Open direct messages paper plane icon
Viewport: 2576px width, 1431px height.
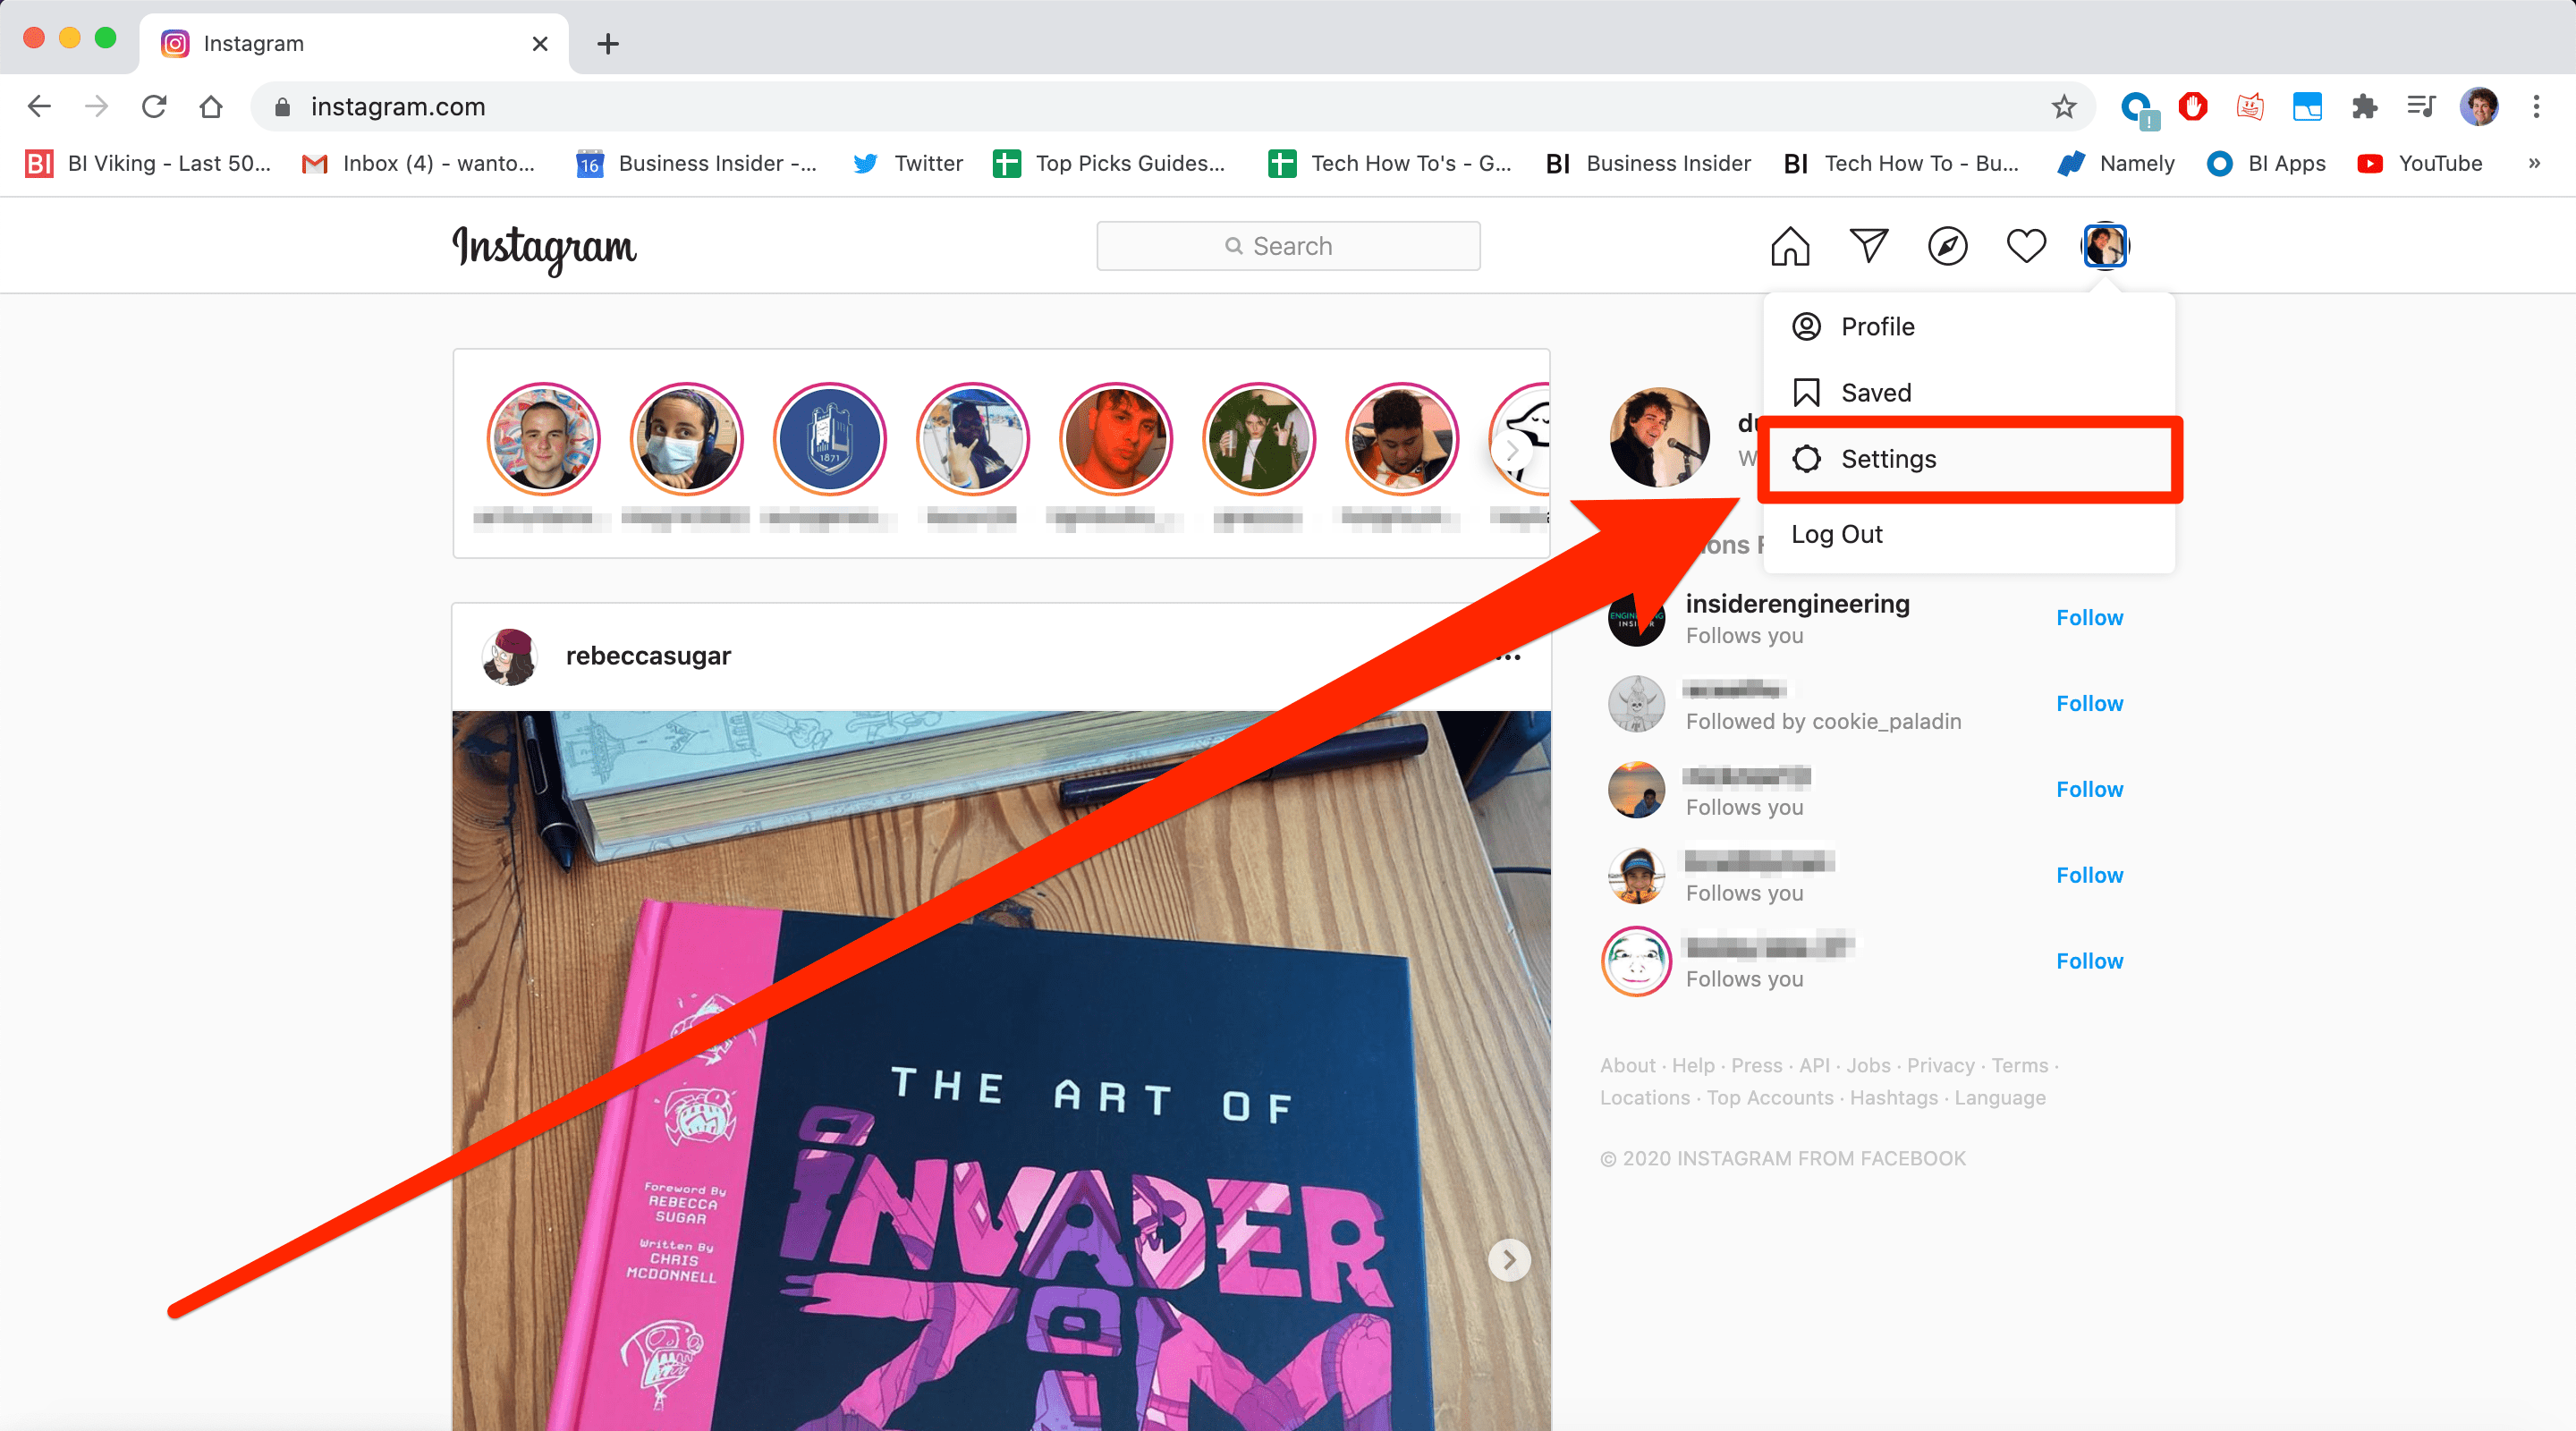tap(1868, 246)
